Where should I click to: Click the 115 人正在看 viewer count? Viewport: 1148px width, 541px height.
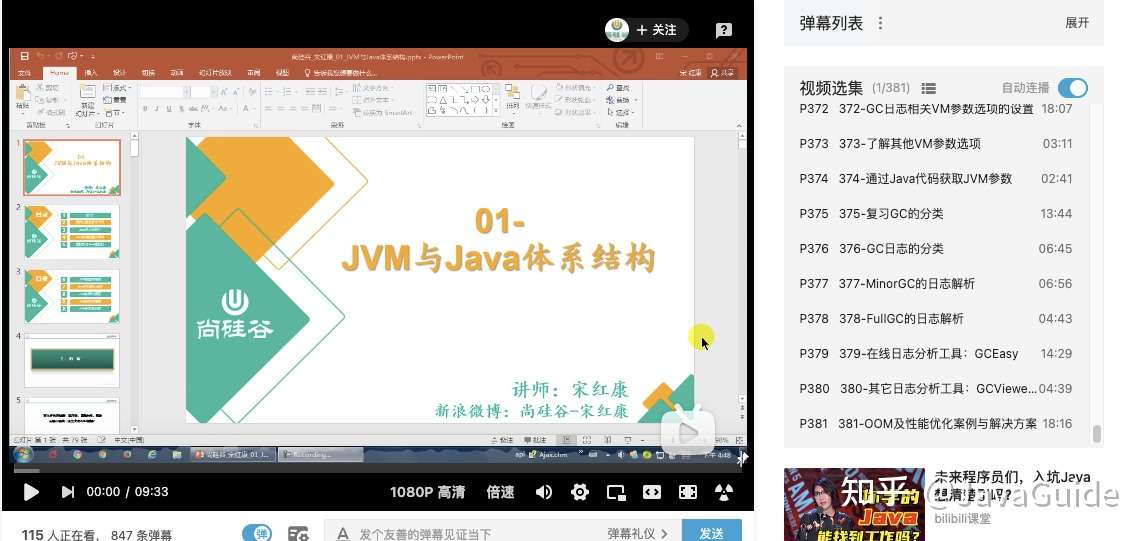(x=60, y=535)
